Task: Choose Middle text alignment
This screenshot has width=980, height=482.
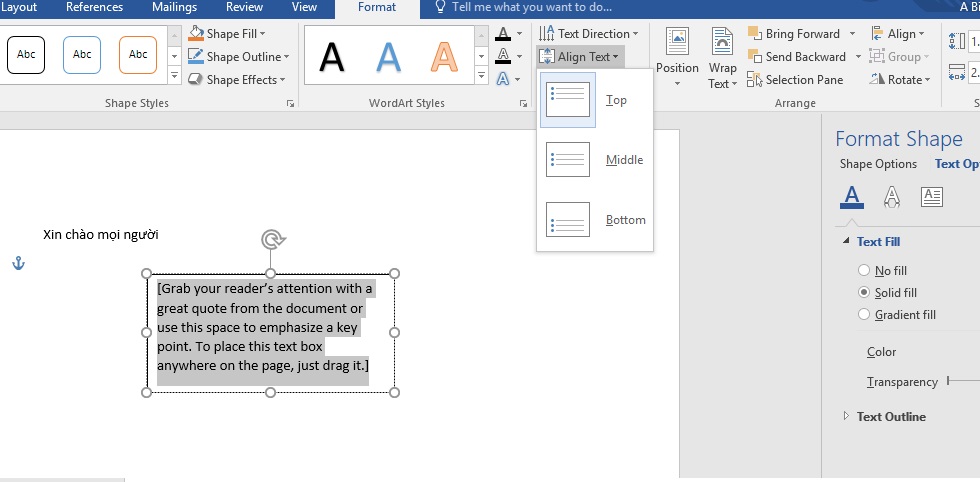Action: [595, 160]
